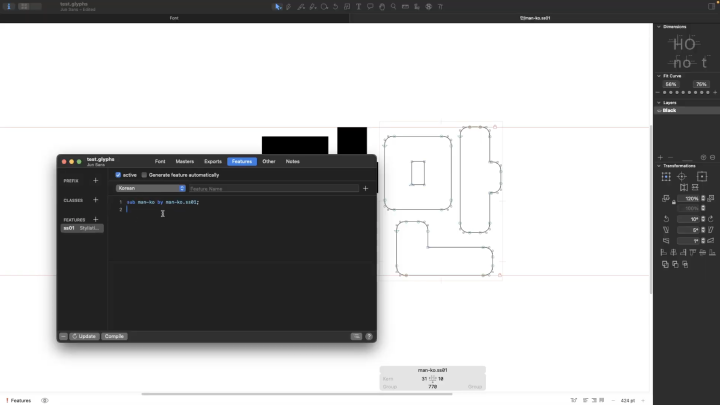This screenshot has height=405, width=720.
Task: Click the Fit Curve dot slider
Action: pos(686,93)
